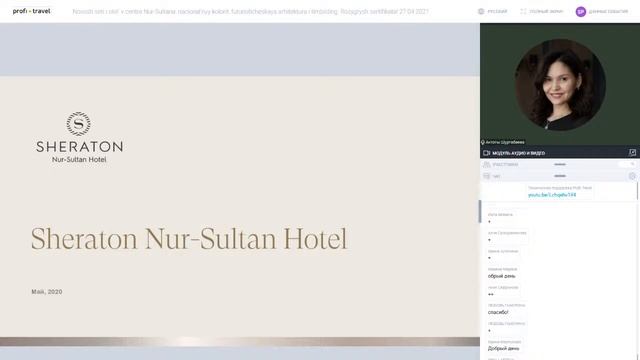Click the presenter's circular photo

[560, 84]
